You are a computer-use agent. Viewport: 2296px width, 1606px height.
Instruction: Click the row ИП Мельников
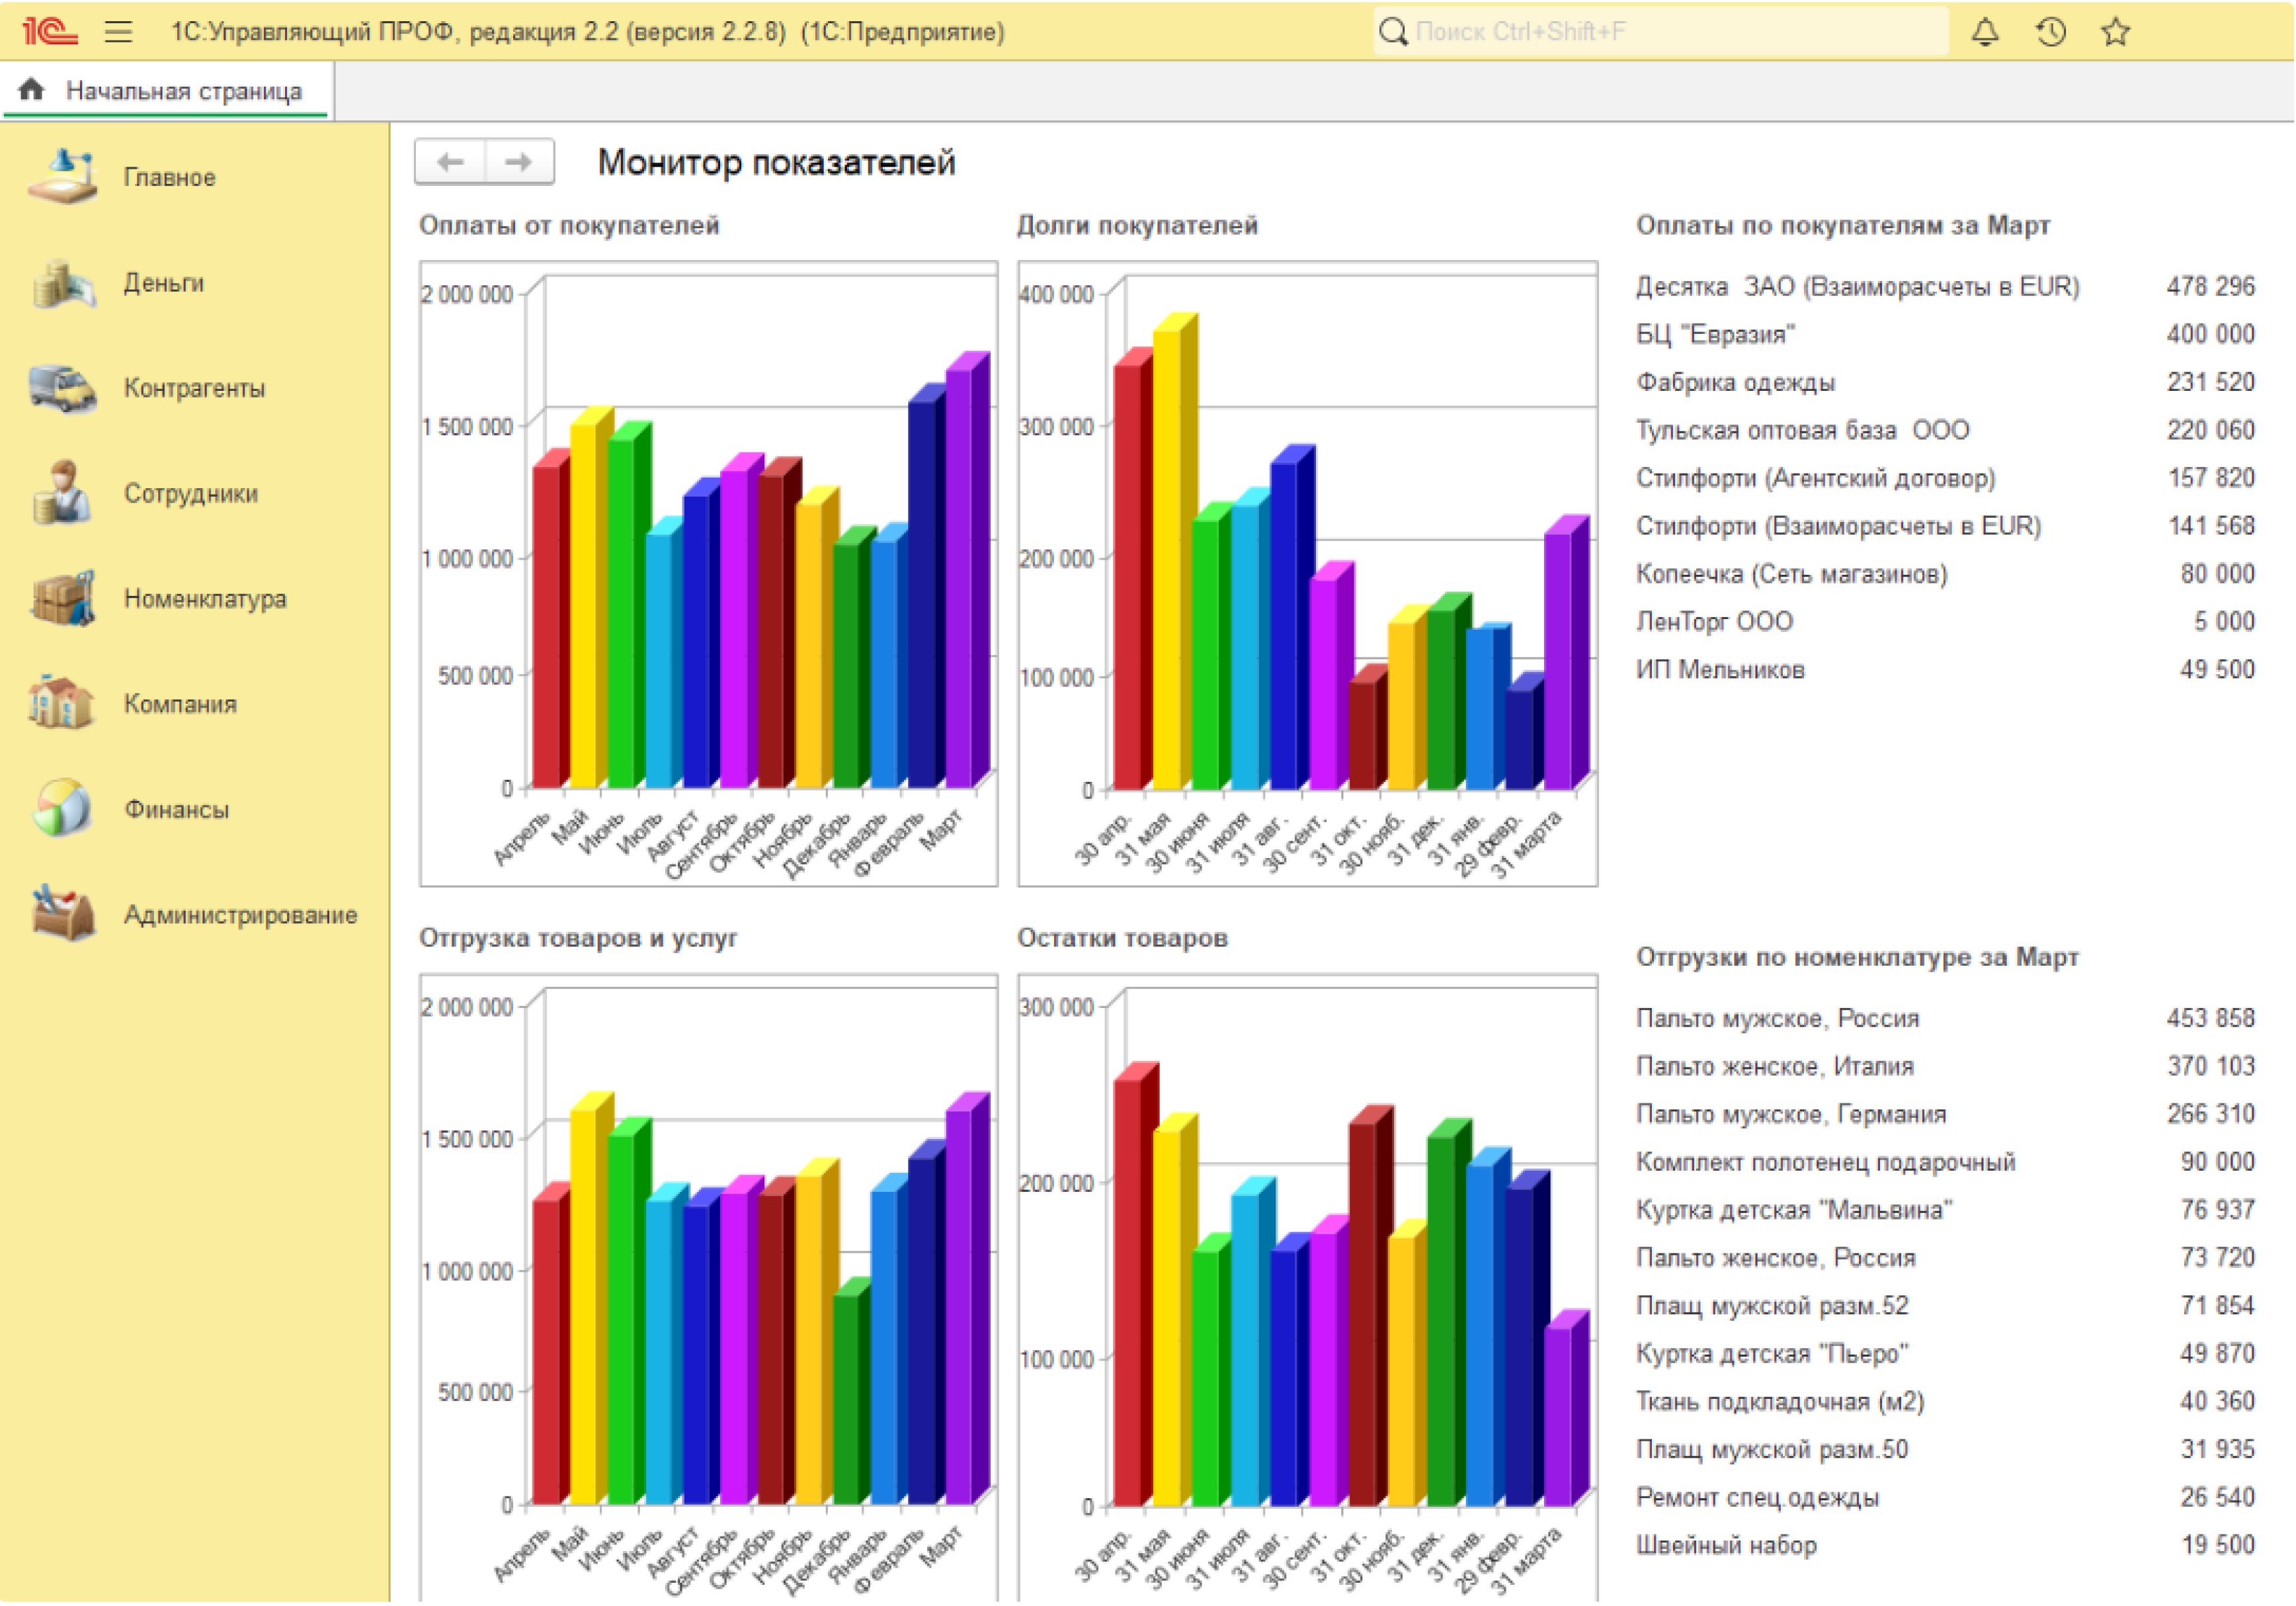1945,670
